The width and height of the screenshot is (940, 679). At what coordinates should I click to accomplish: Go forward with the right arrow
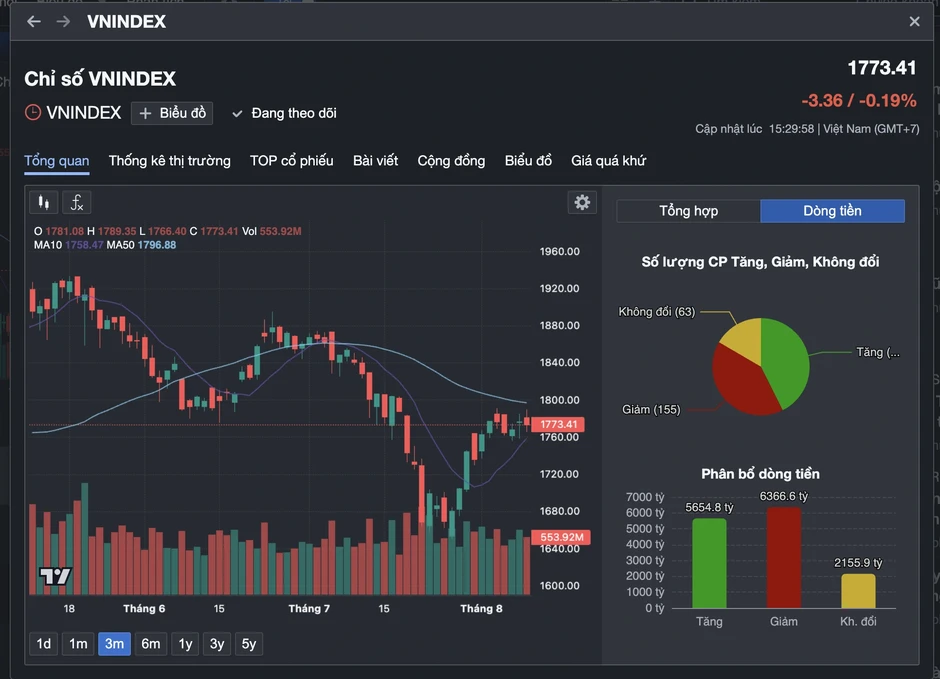point(63,22)
